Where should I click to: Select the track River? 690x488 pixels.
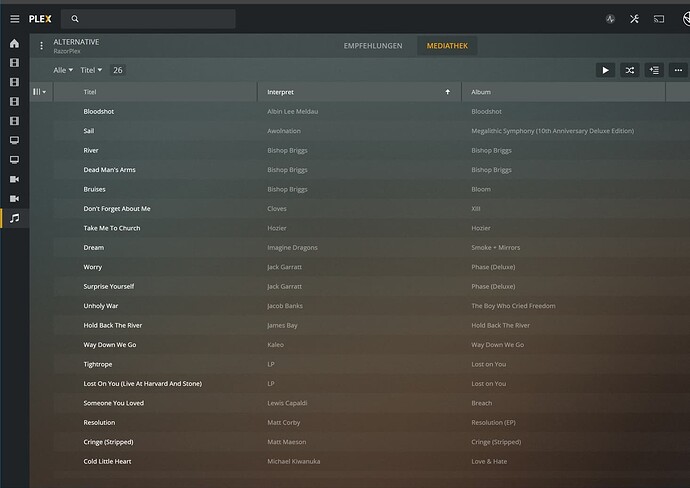point(91,150)
